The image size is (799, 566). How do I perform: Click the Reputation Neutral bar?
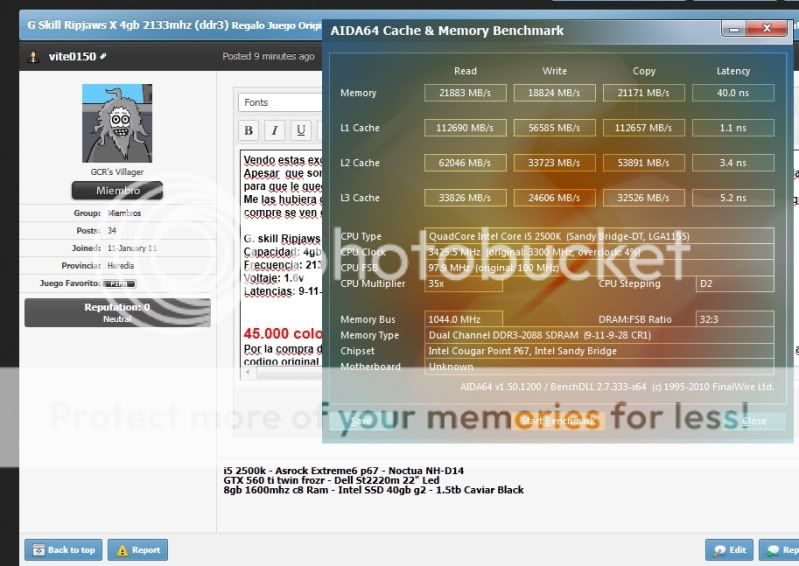pos(117,312)
